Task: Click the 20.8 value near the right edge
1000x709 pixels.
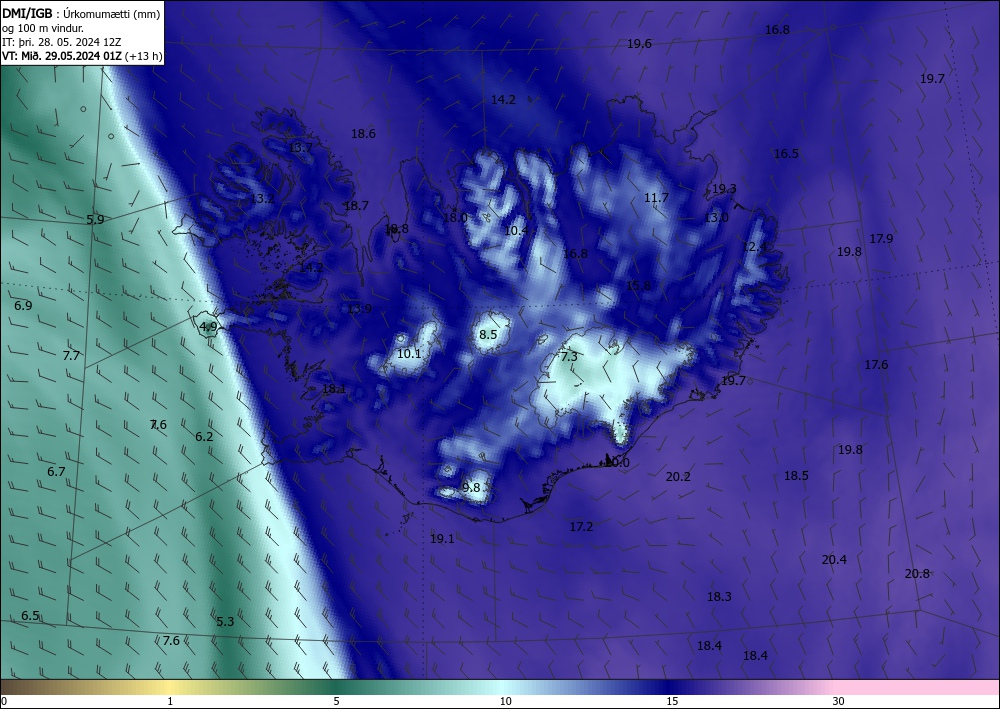Action: pos(917,573)
